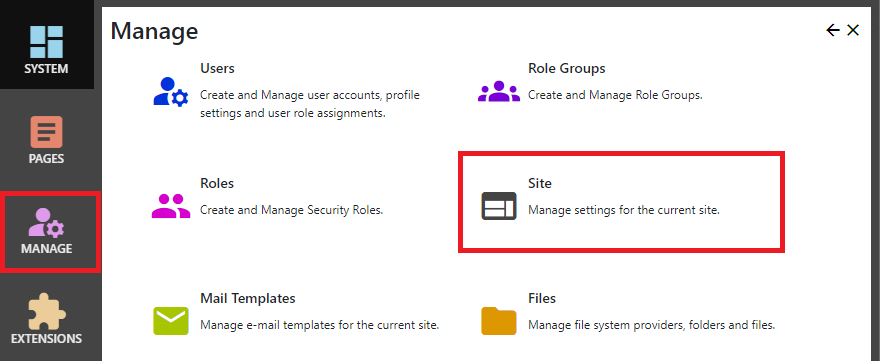Open the Mail Templates heading link
This screenshot has width=880, height=361.
(x=248, y=298)
